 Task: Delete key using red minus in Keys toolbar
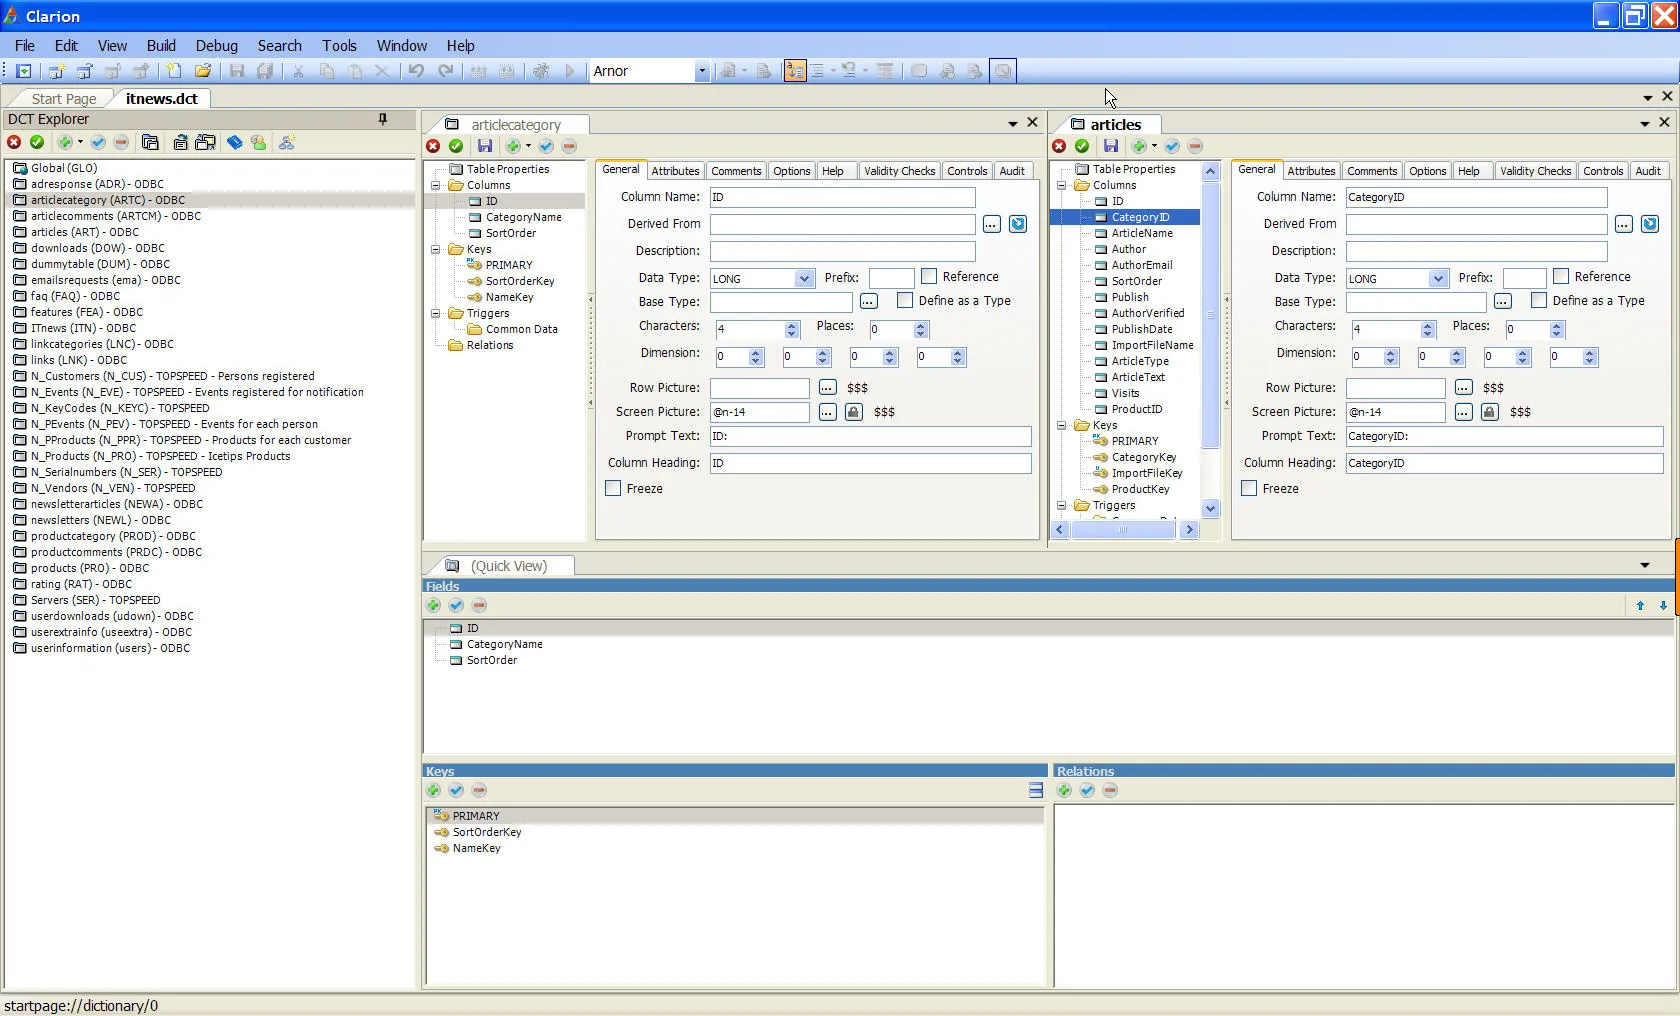[x=479, y=791]
